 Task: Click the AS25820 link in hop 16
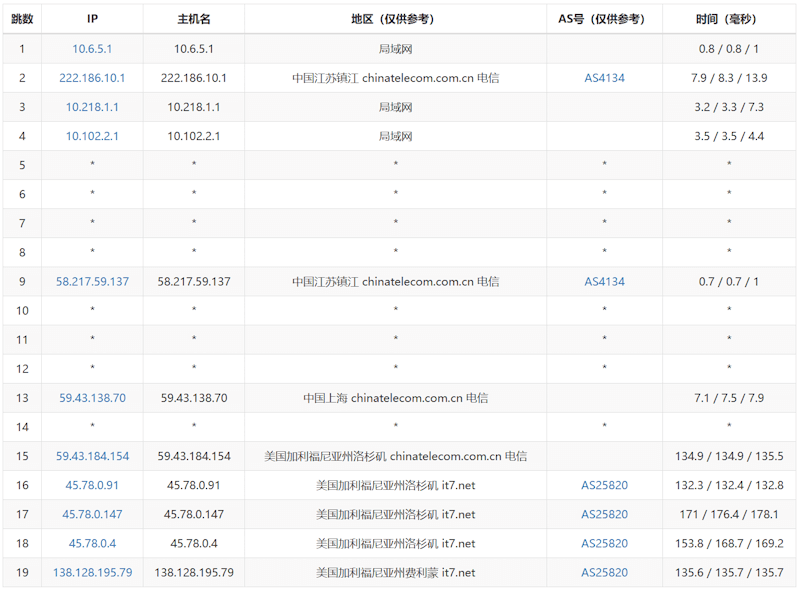pyautogui.click(x=604, y=486)
